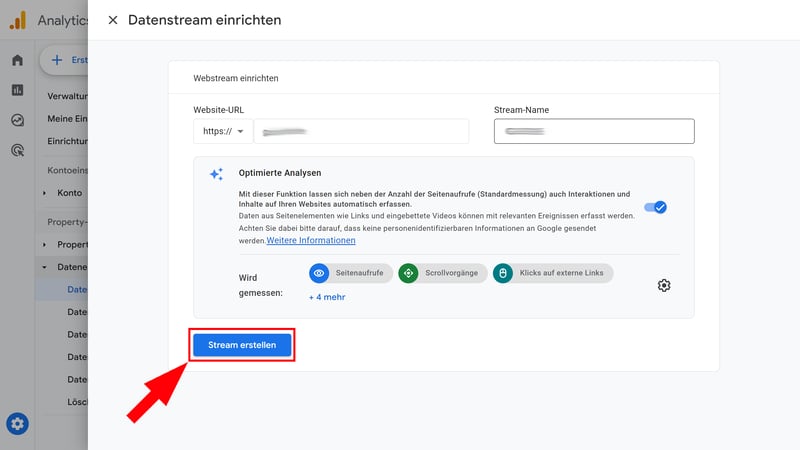Click the Datenstream einrichten title
800x450 pixels.
(x=205, y=20)
